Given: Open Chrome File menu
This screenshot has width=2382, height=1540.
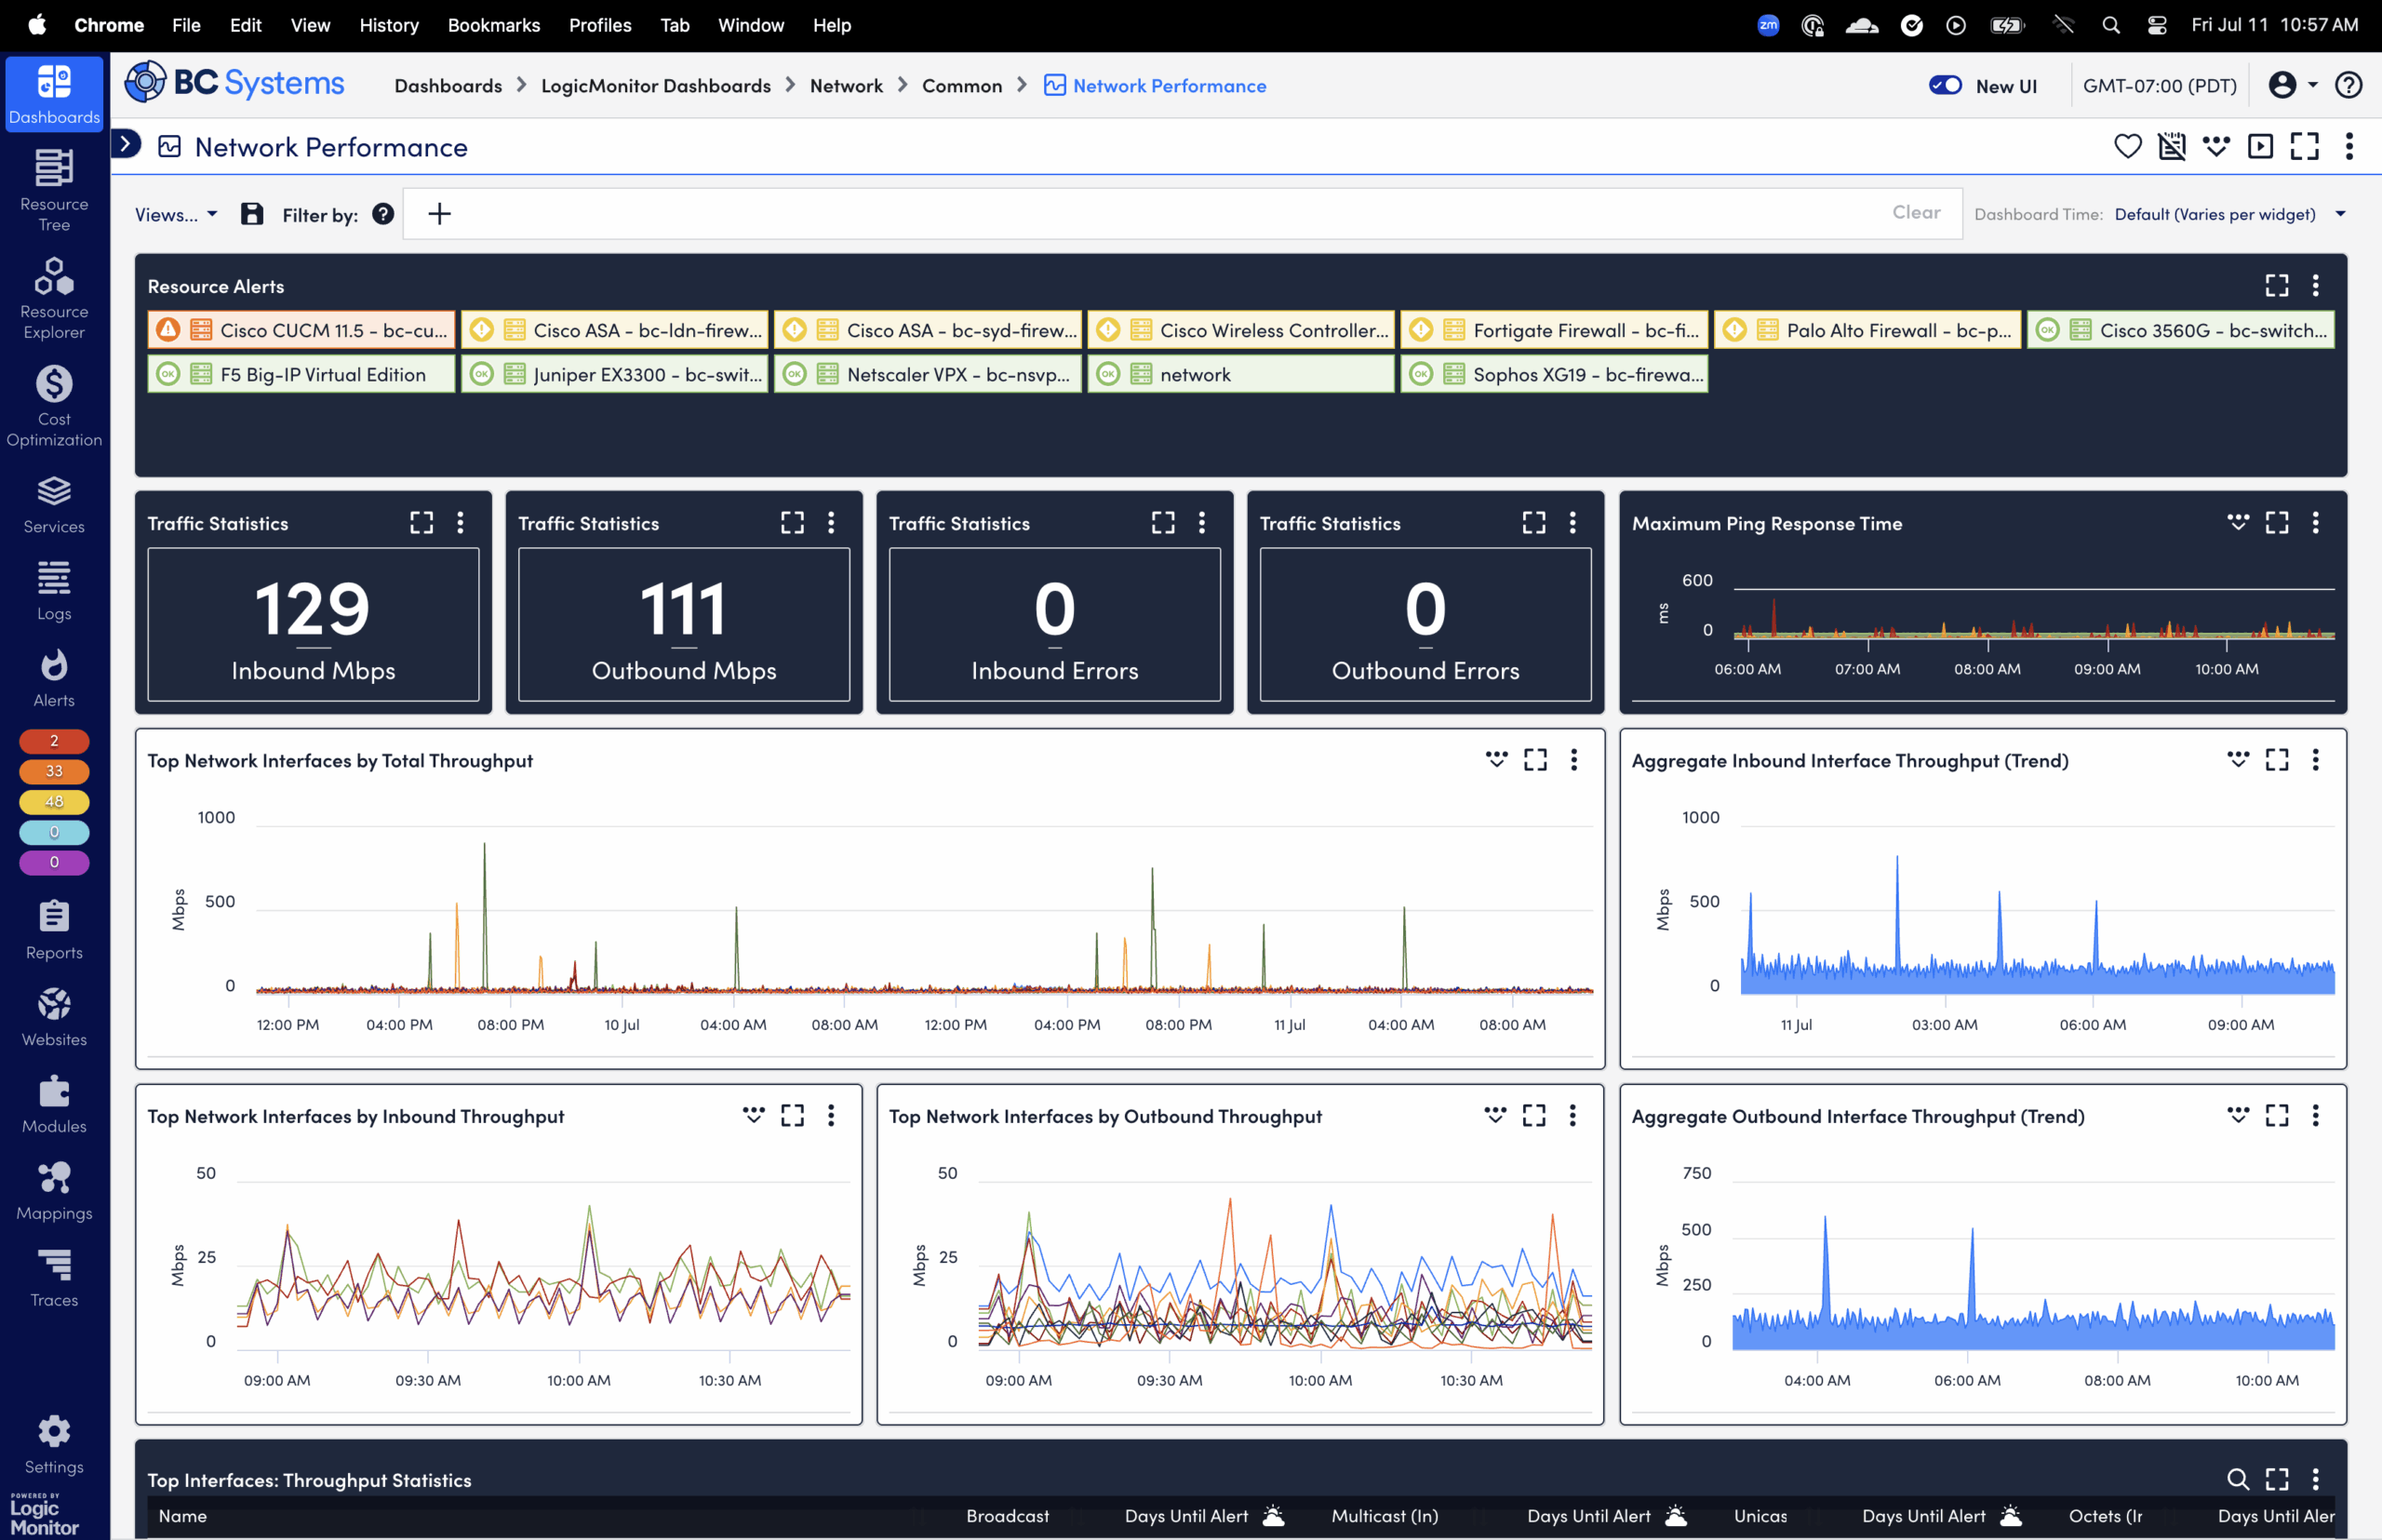Looking at the screenshot, I should [186, 25].
